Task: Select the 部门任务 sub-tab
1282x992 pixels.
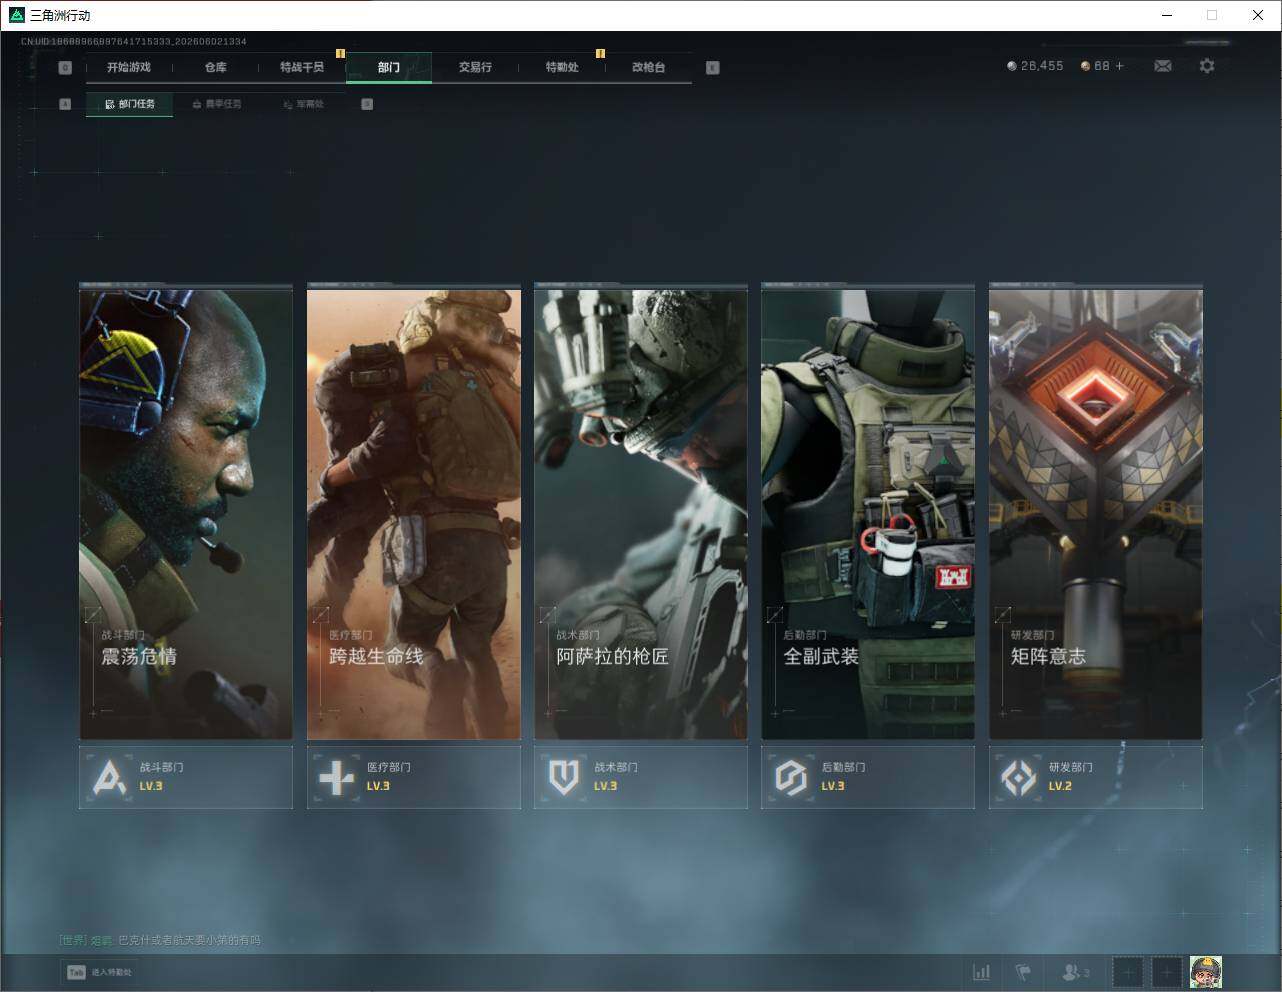Action: 129,104
